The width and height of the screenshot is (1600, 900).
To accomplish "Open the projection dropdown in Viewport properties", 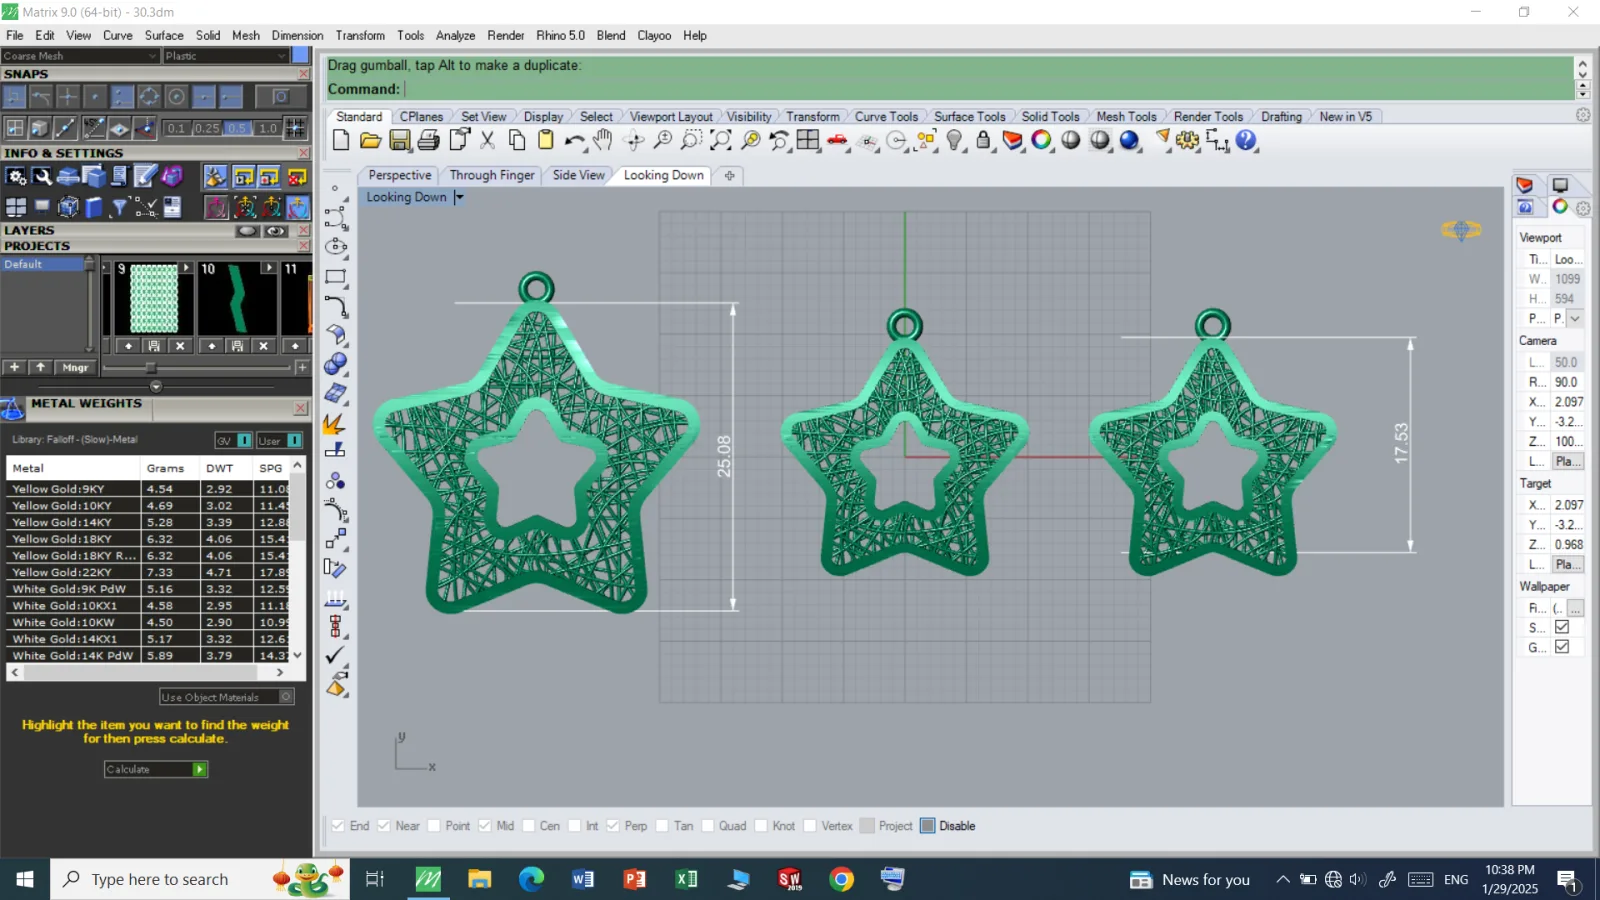I will [x=1575, y=318].
